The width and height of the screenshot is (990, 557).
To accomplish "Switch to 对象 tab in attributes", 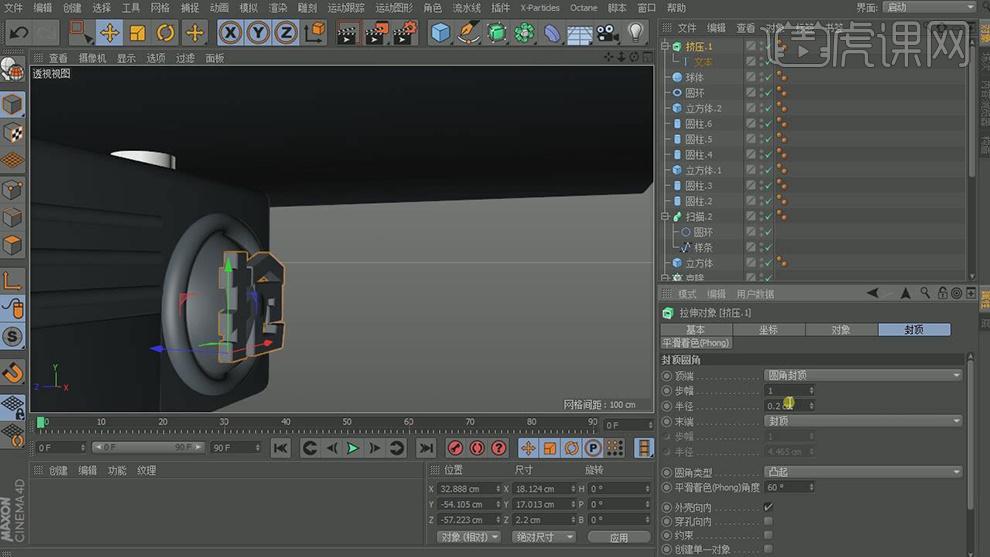I will click(x=841, y=330).
